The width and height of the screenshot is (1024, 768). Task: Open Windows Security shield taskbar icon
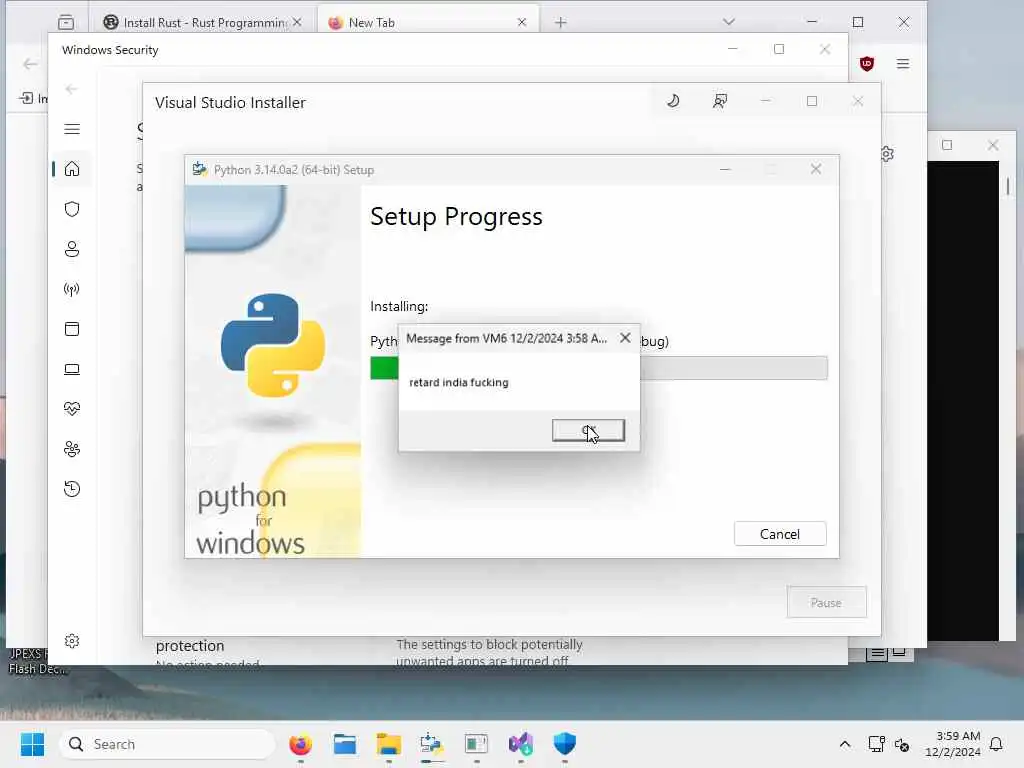coord(564,744)
